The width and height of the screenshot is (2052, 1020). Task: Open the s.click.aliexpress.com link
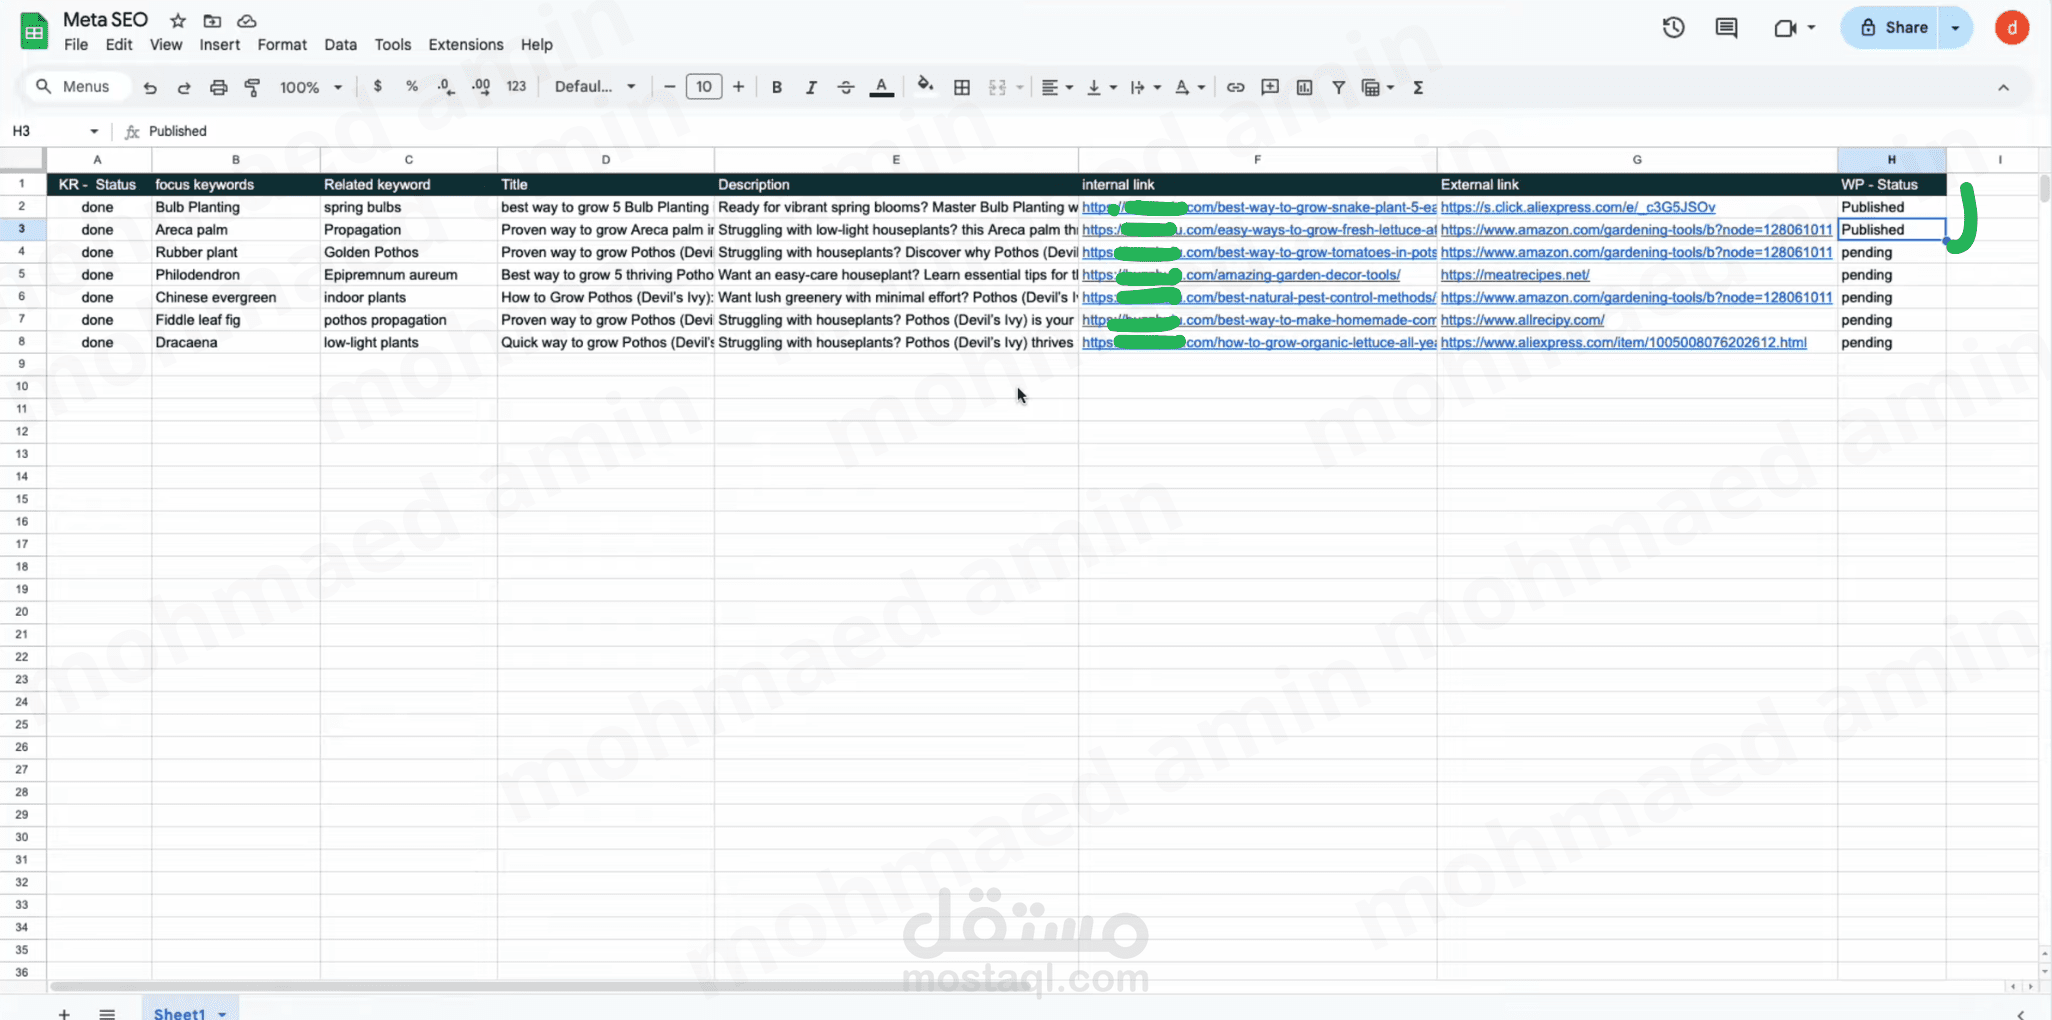(x=1578, y=207)
